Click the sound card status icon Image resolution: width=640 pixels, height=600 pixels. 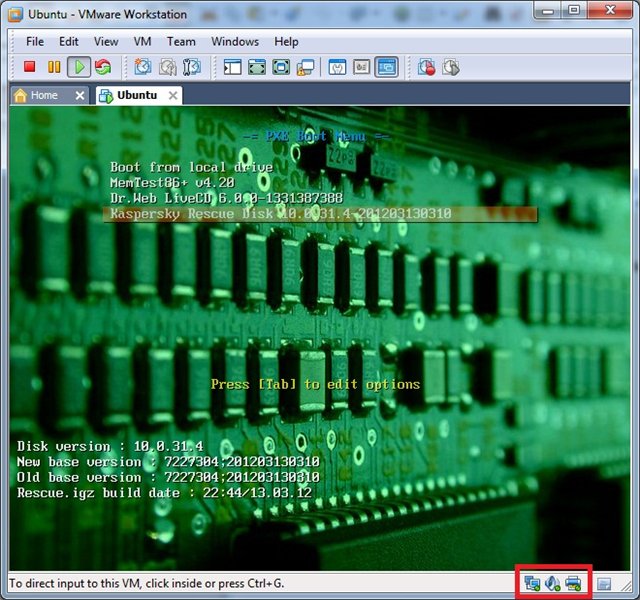click(552, 583)
